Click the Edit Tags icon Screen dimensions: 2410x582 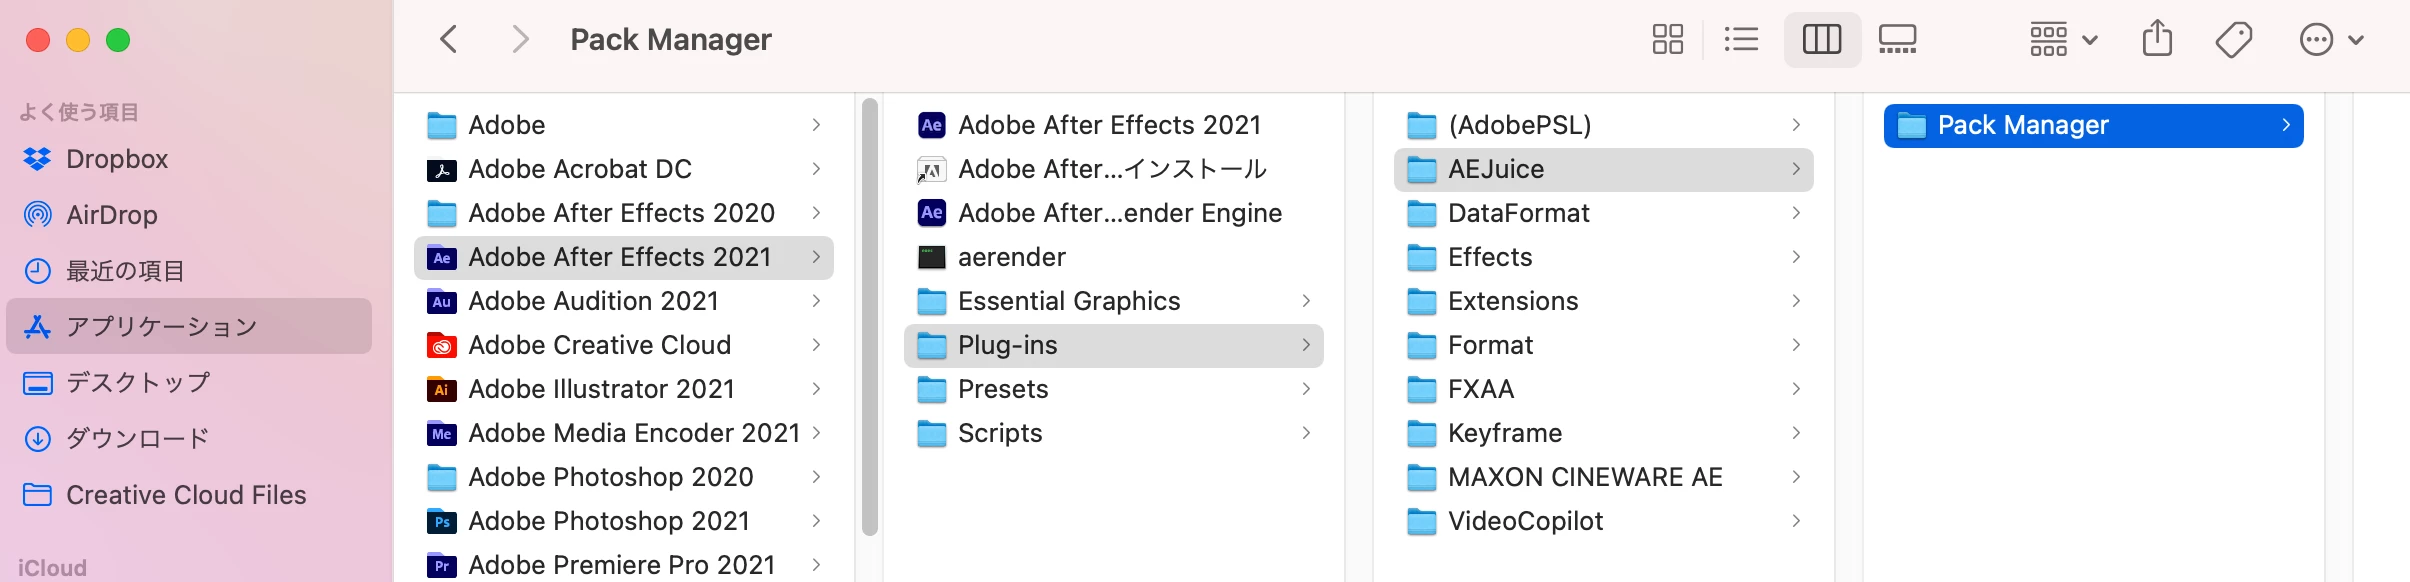[x=2233, y=40]
